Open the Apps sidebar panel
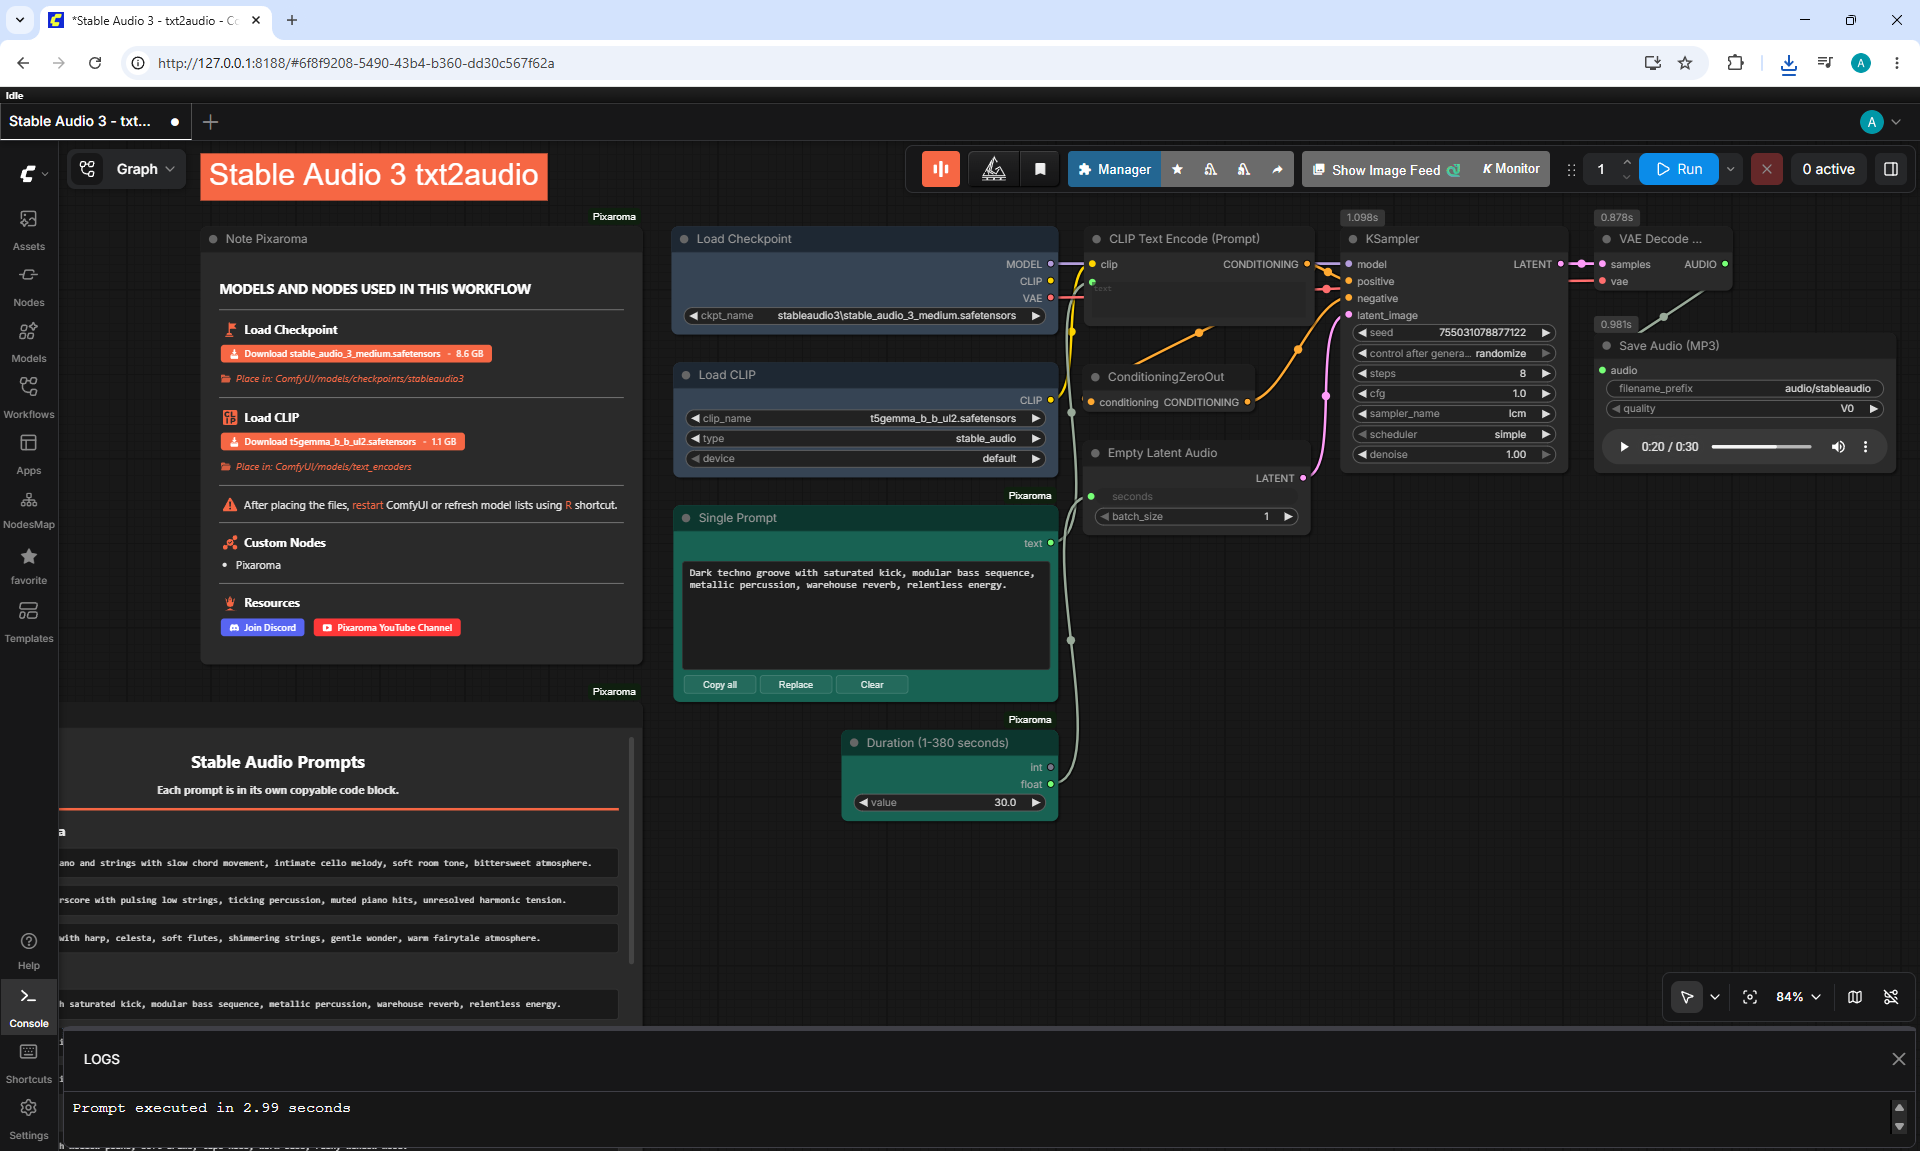Image resolution: width=1920 pixels, height=1151 pixels. [x=29, y=453]
